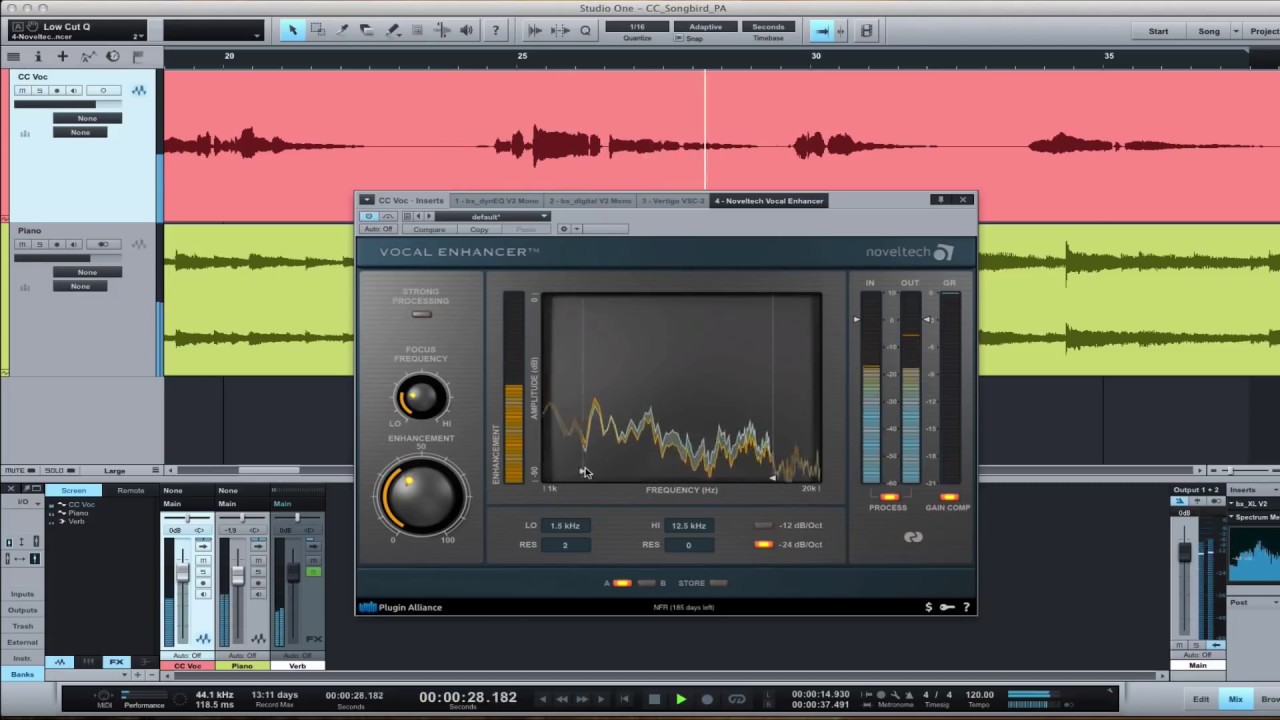This screenshot has height=720, width=1280.
Task: Select the Listen speaker tool
Action: coord(466,31)
